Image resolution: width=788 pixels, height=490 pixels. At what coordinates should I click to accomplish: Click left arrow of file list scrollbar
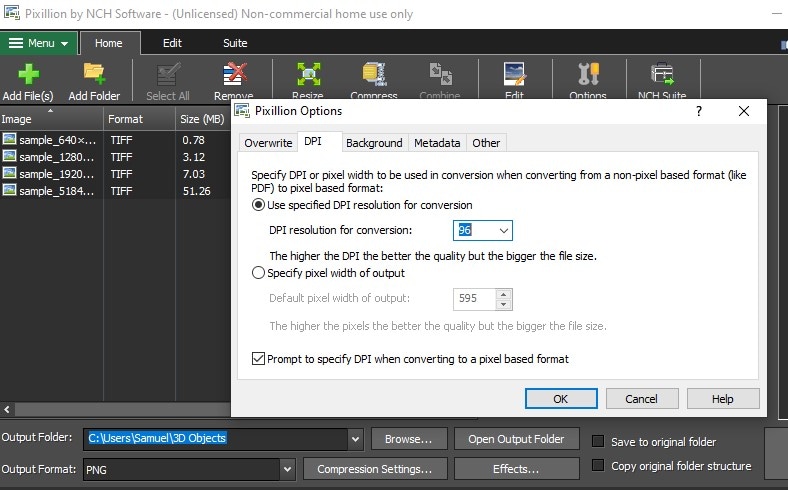[x=7, y=410]
